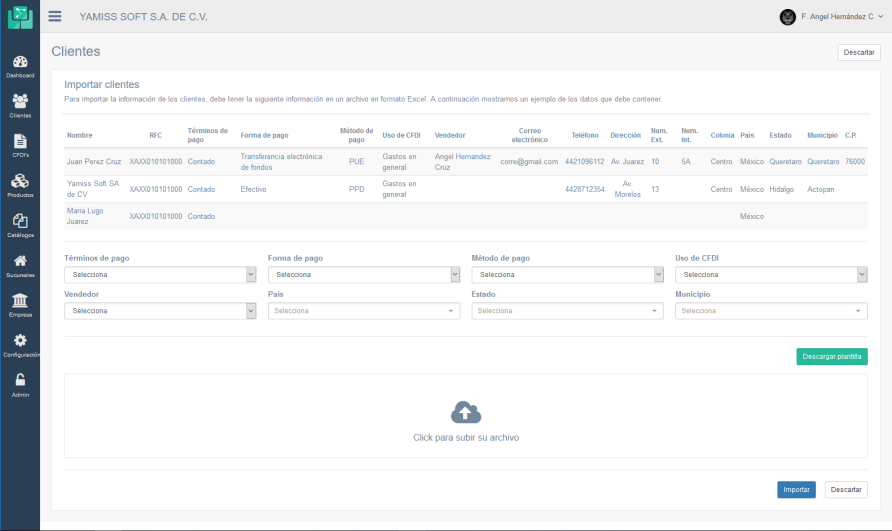Open the Forma de pago dropdown
This screenshot has width=892, height=531.
point(364,274)
